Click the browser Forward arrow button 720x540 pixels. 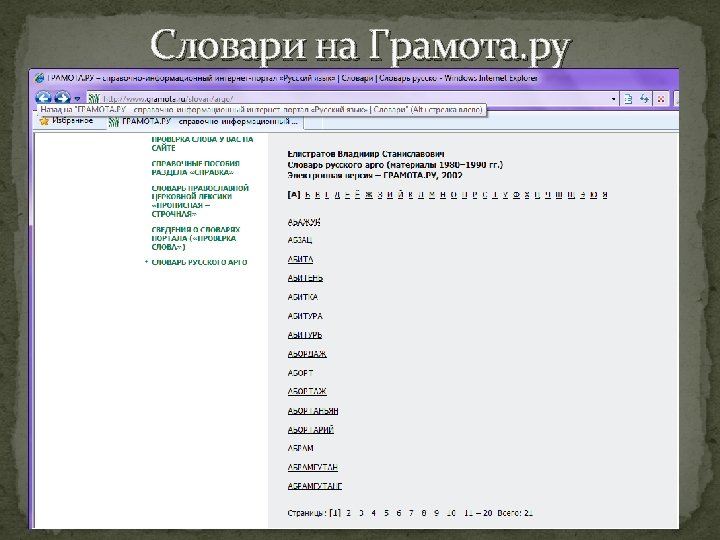[62, 98]
